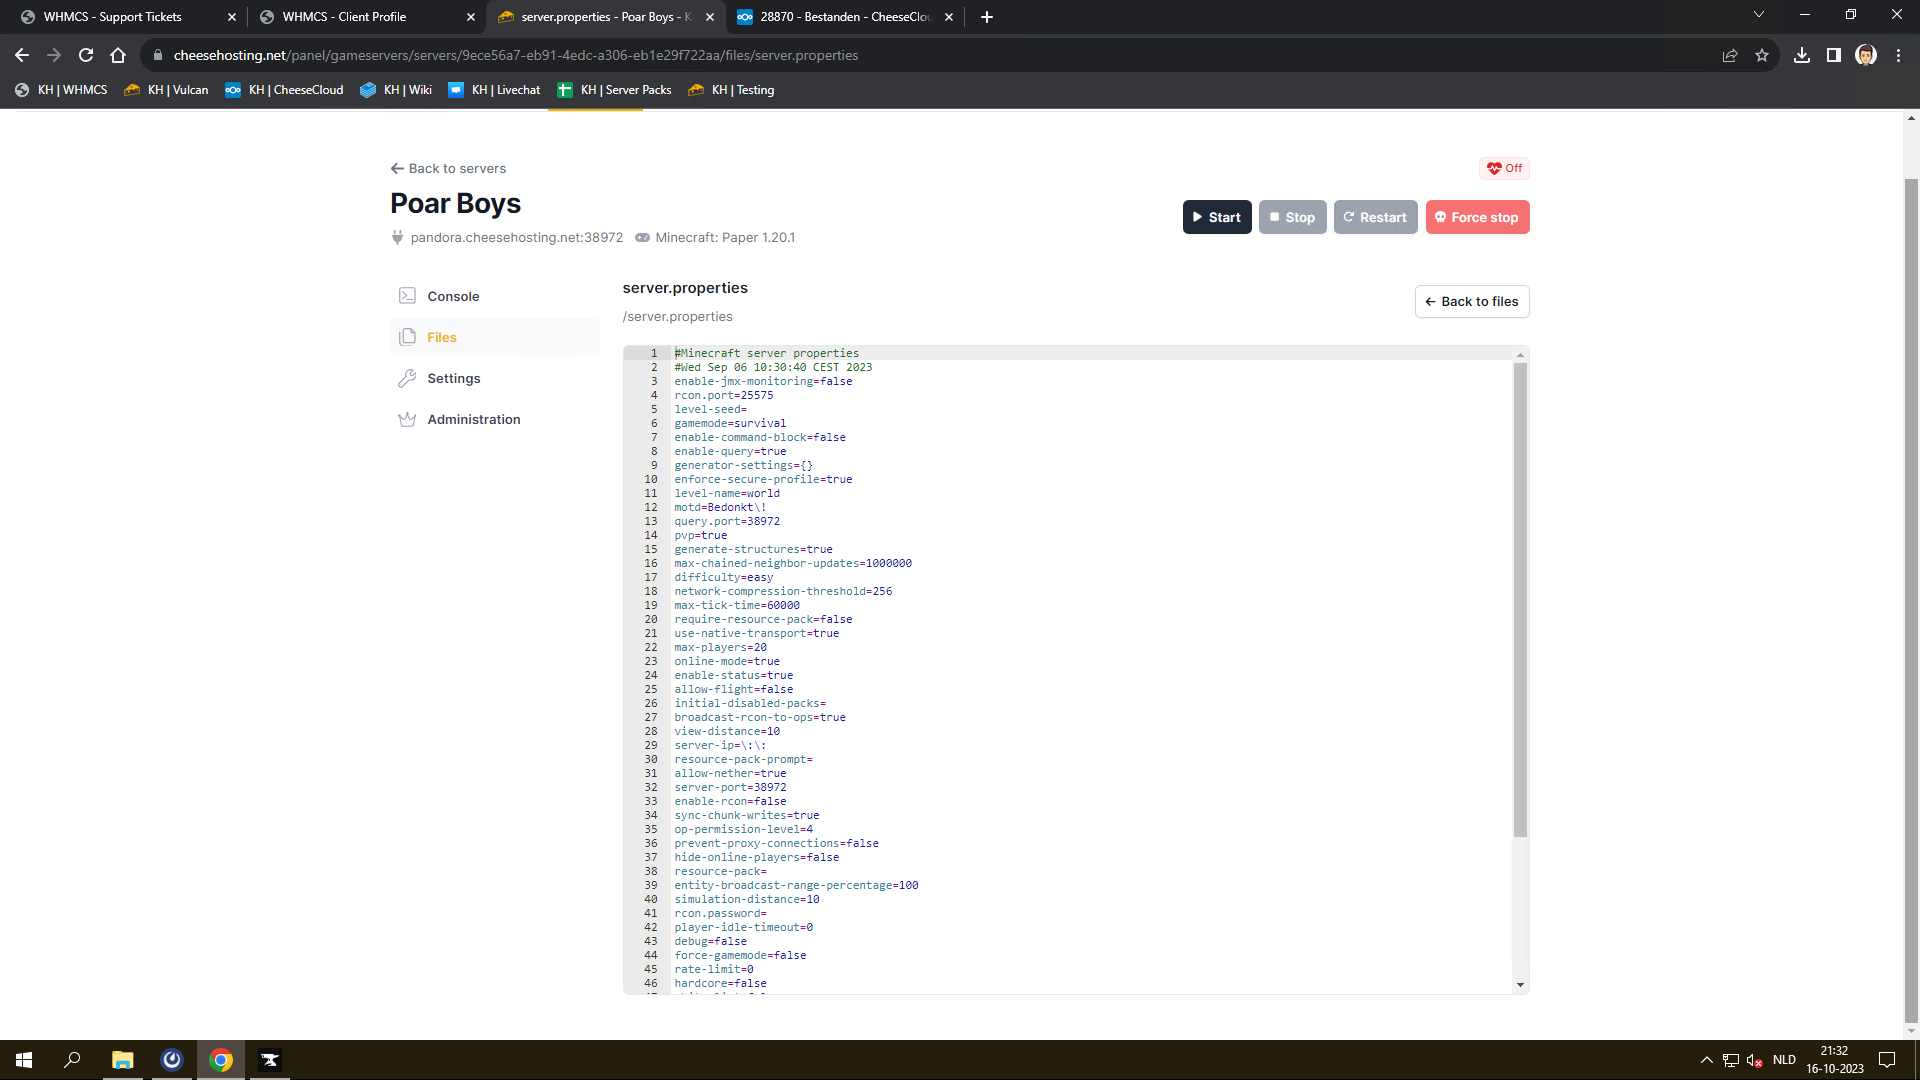1920x1080 pixels.
Task: Click the heart monitor Off status badge
Action: [x=1504, y=168]
